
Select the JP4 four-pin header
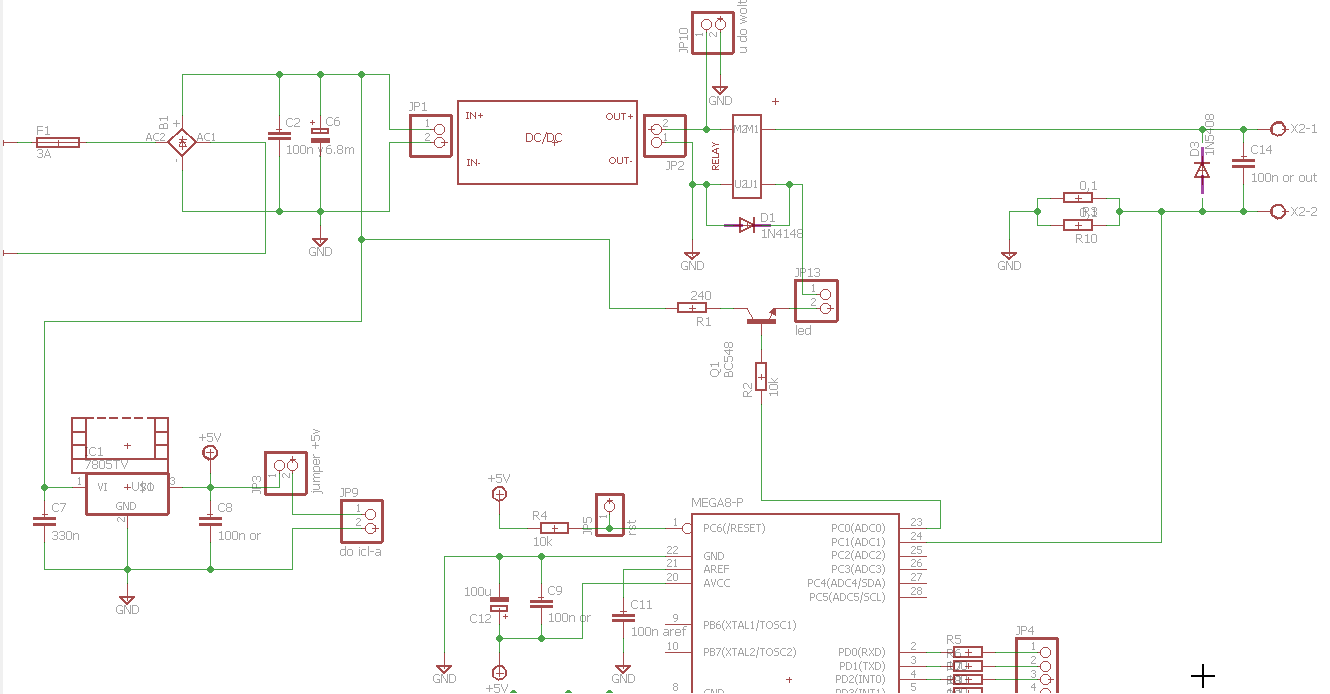1036,666
